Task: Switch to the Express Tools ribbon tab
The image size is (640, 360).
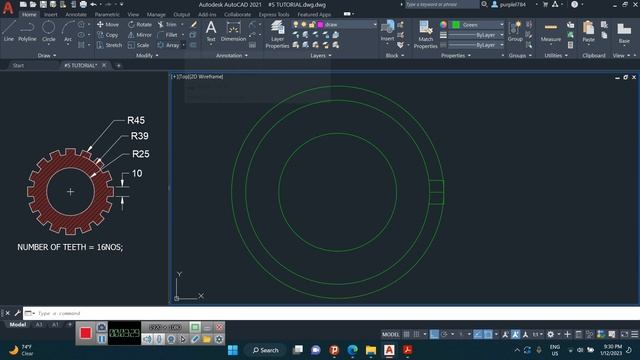Action: coord(274,14)
